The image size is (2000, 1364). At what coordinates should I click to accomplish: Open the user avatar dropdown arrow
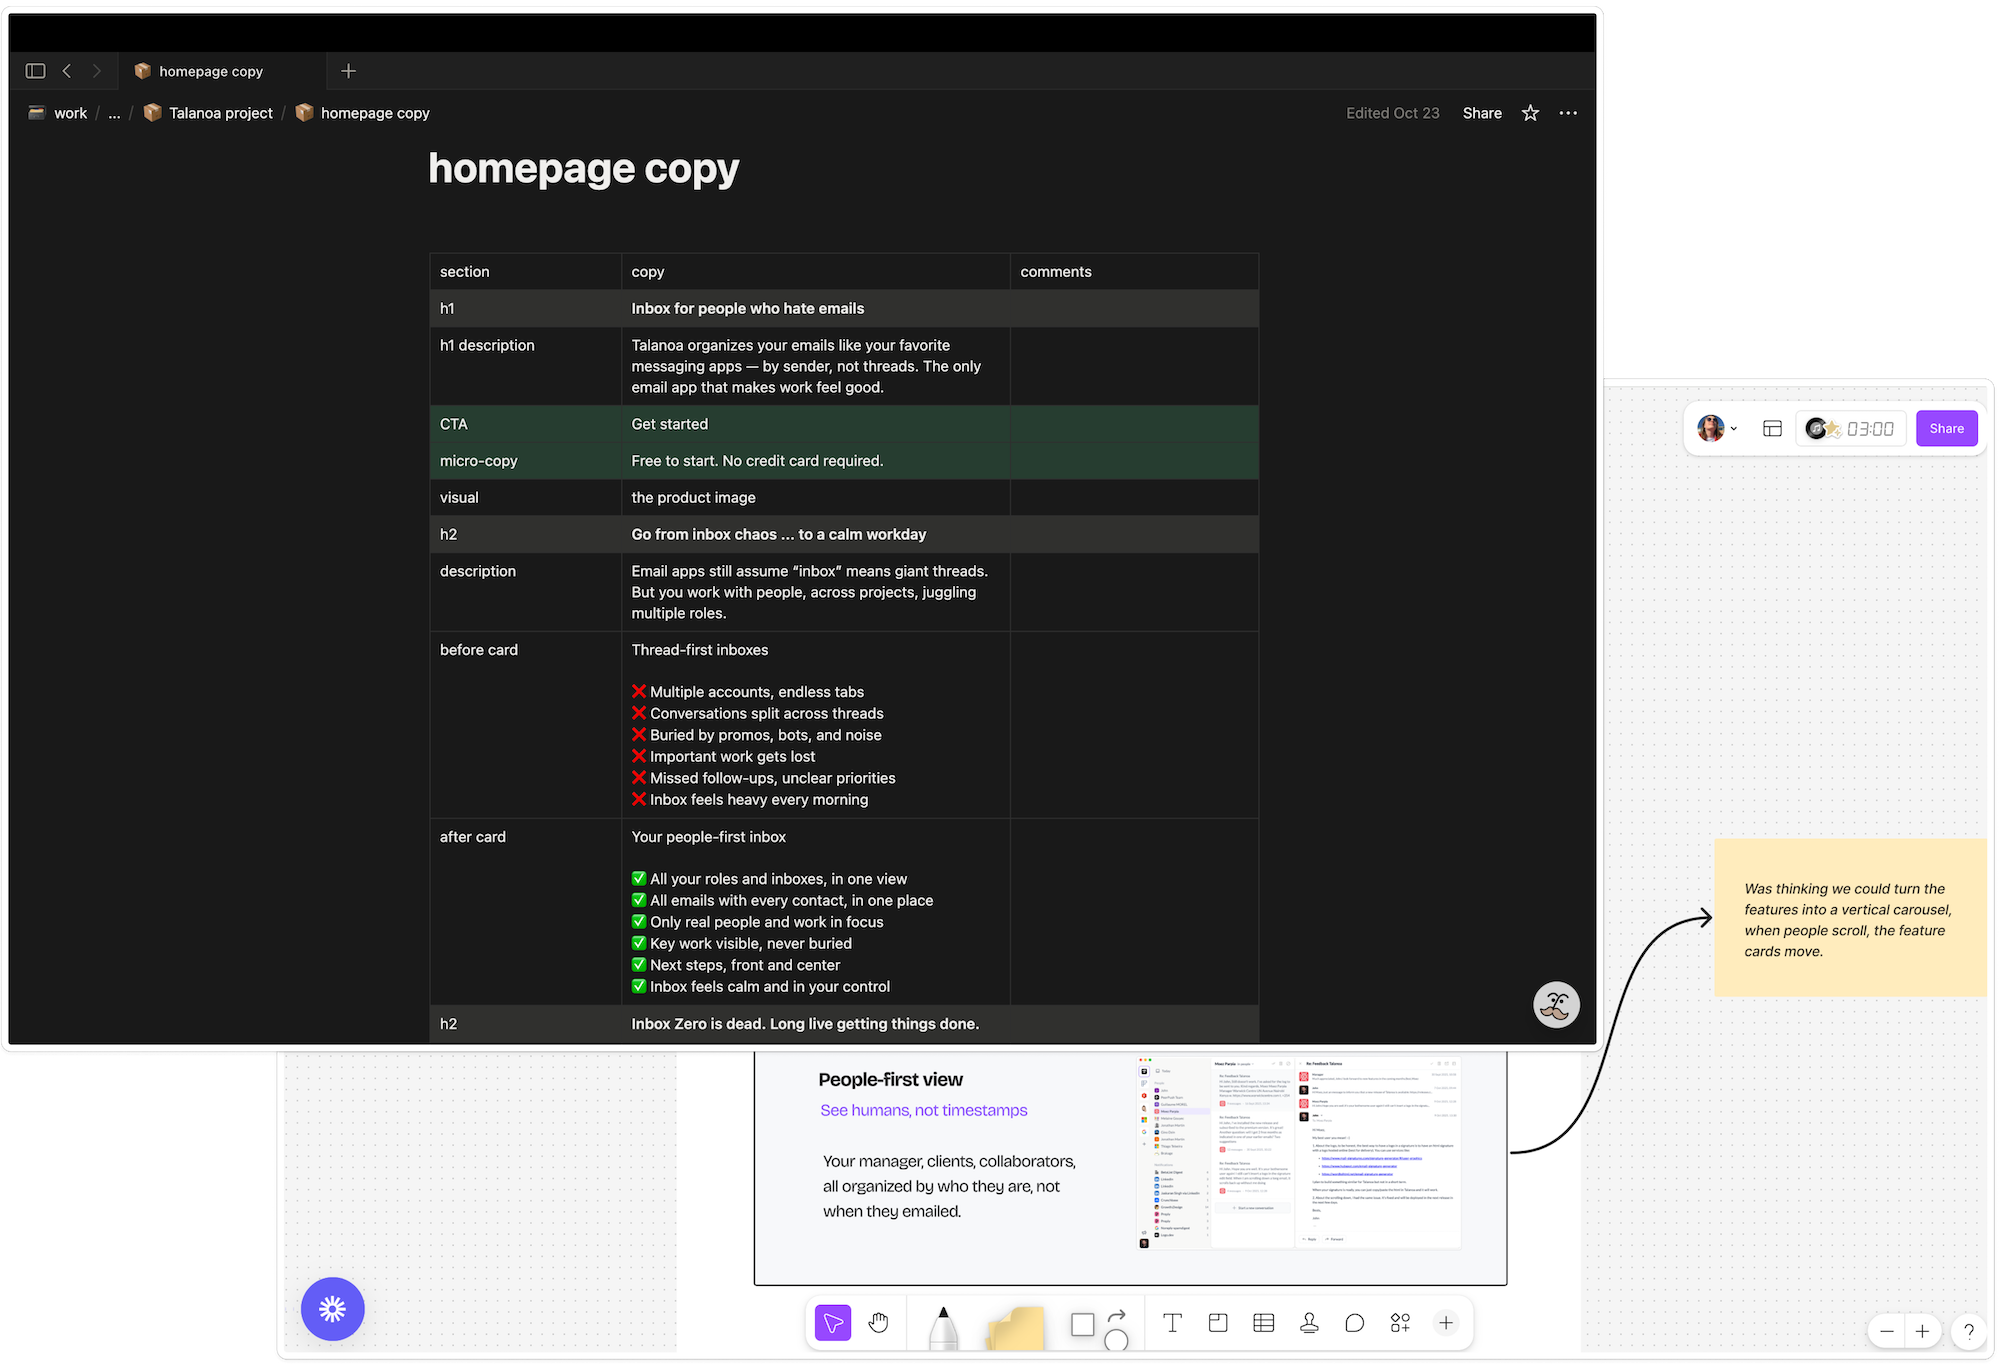pos(1734,429)
